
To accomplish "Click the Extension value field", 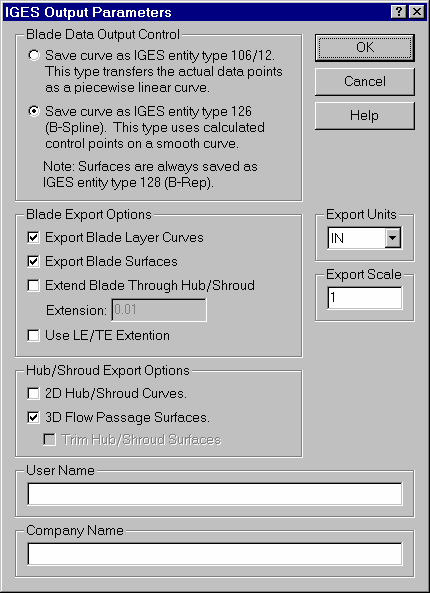I will click(159, 310).
